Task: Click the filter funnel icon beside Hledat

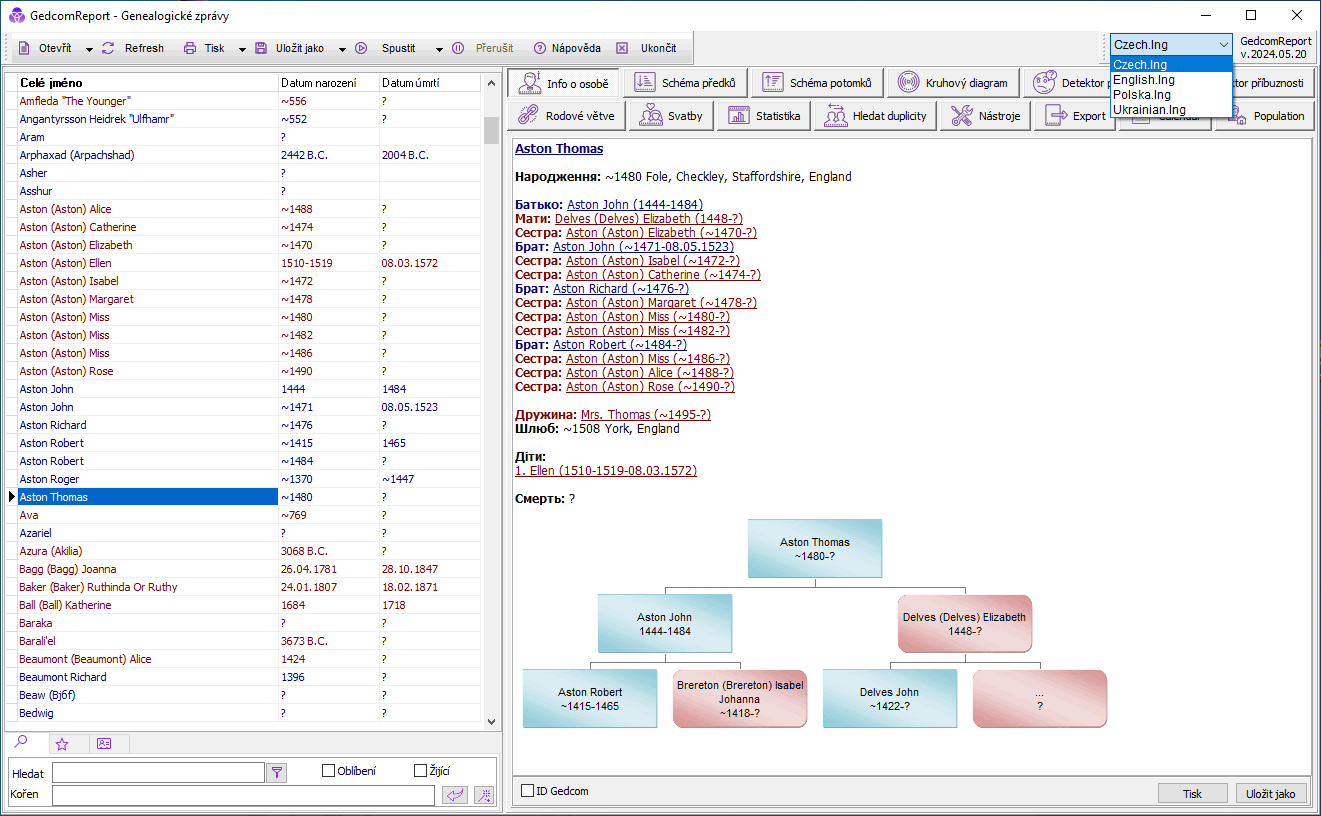Action: click(277, 772)
